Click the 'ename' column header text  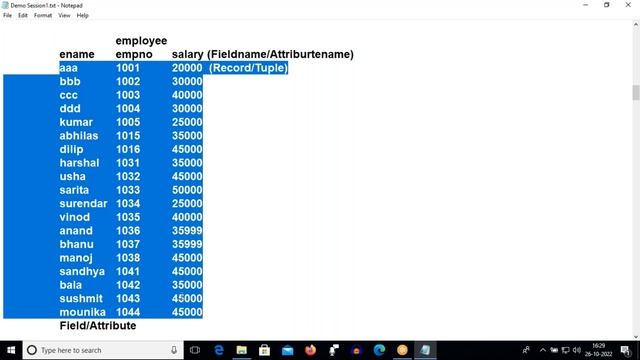click(77, 54)
